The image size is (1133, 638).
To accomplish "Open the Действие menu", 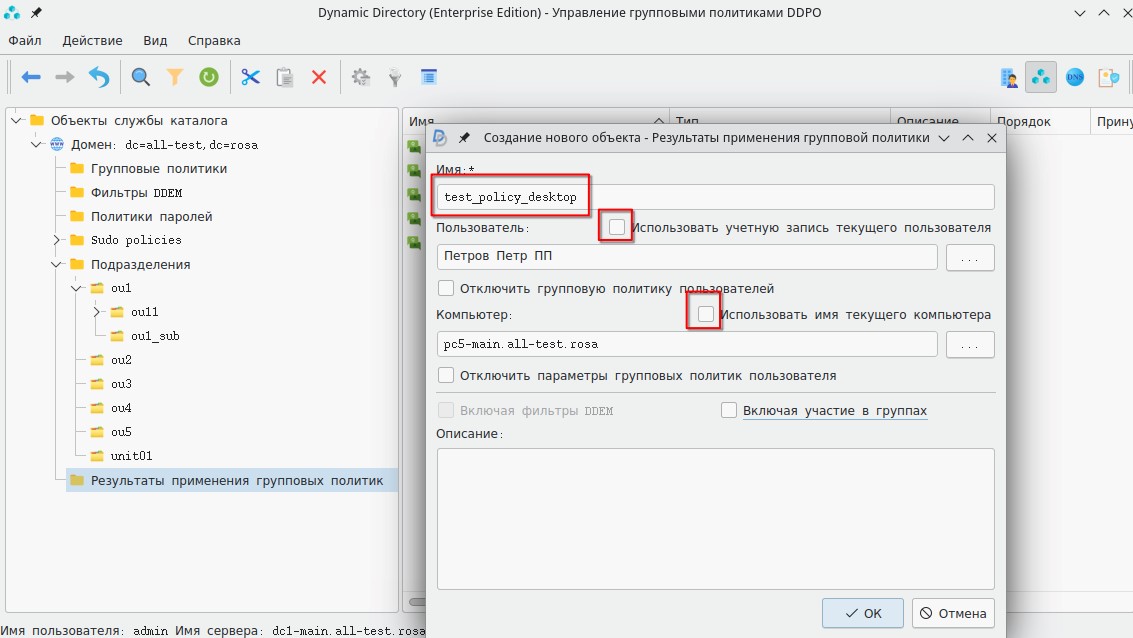I will tap(92, 41).
